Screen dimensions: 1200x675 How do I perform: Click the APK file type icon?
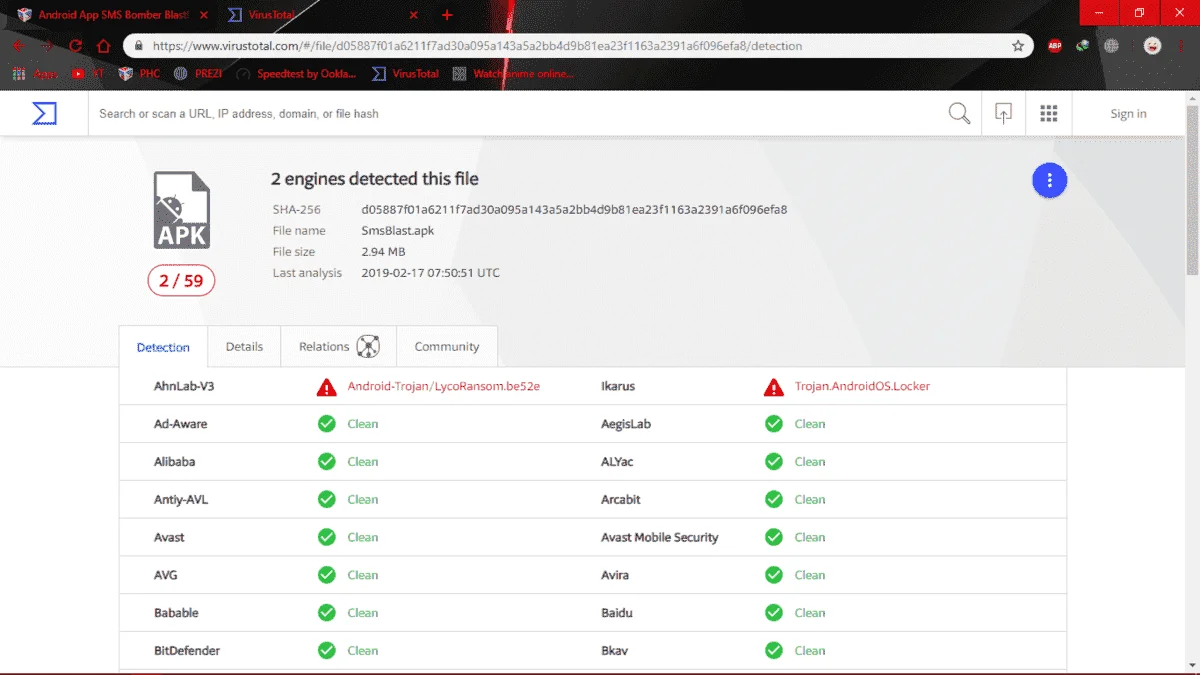[181, 210]
